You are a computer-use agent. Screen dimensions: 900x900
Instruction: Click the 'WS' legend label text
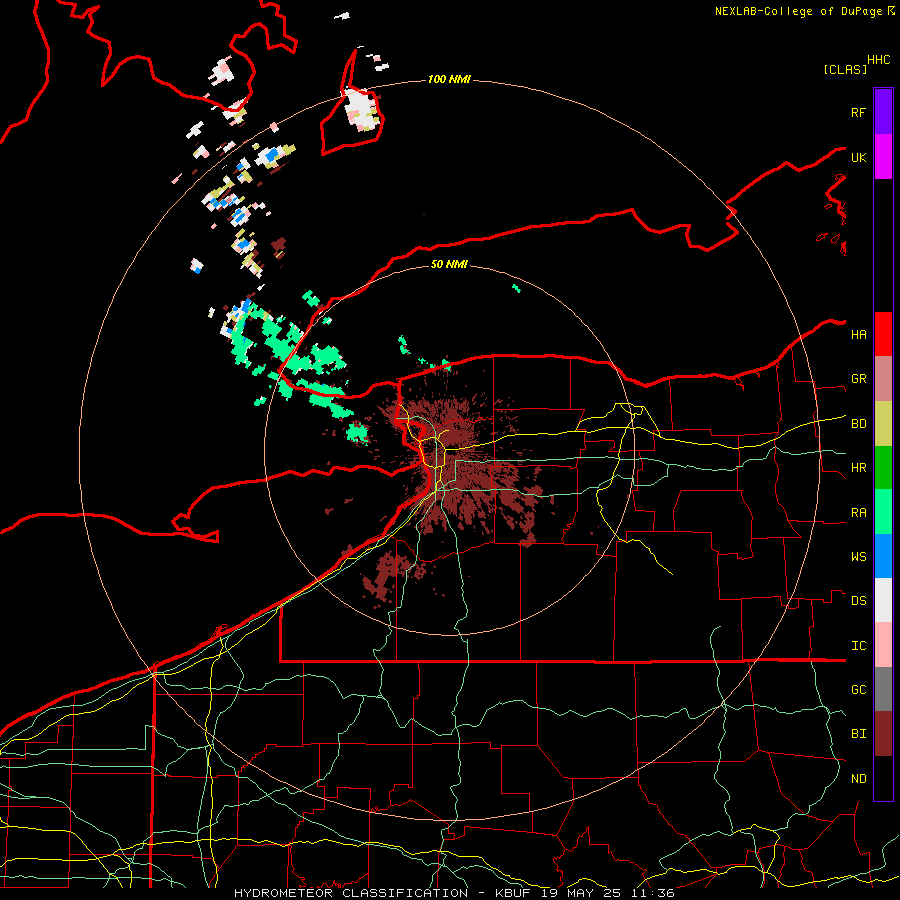click(858, 557)
